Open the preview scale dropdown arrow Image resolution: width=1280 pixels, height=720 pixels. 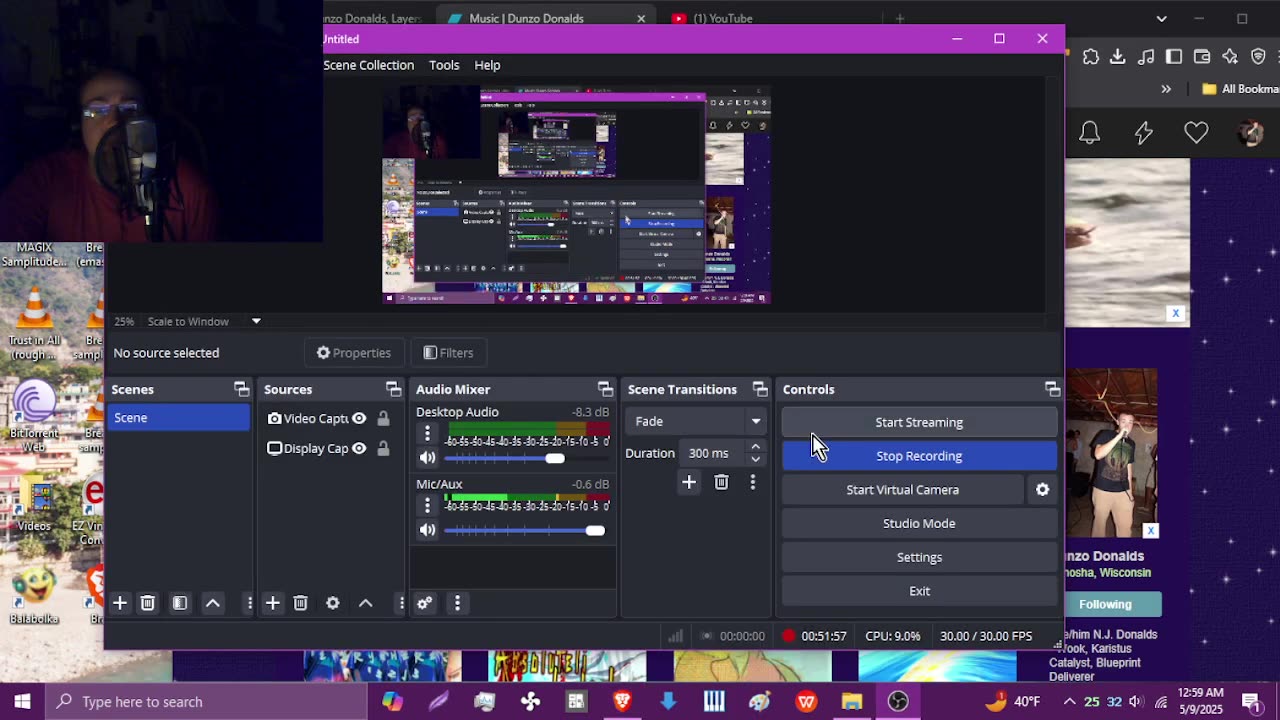[x=256, y=321]
